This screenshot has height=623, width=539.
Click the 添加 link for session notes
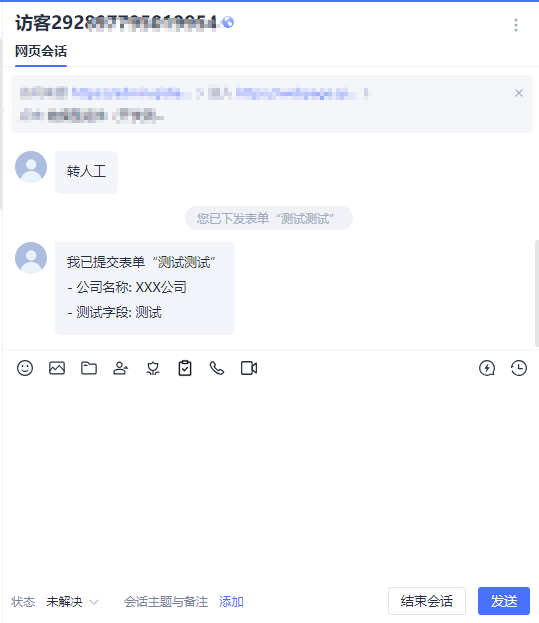231,602
